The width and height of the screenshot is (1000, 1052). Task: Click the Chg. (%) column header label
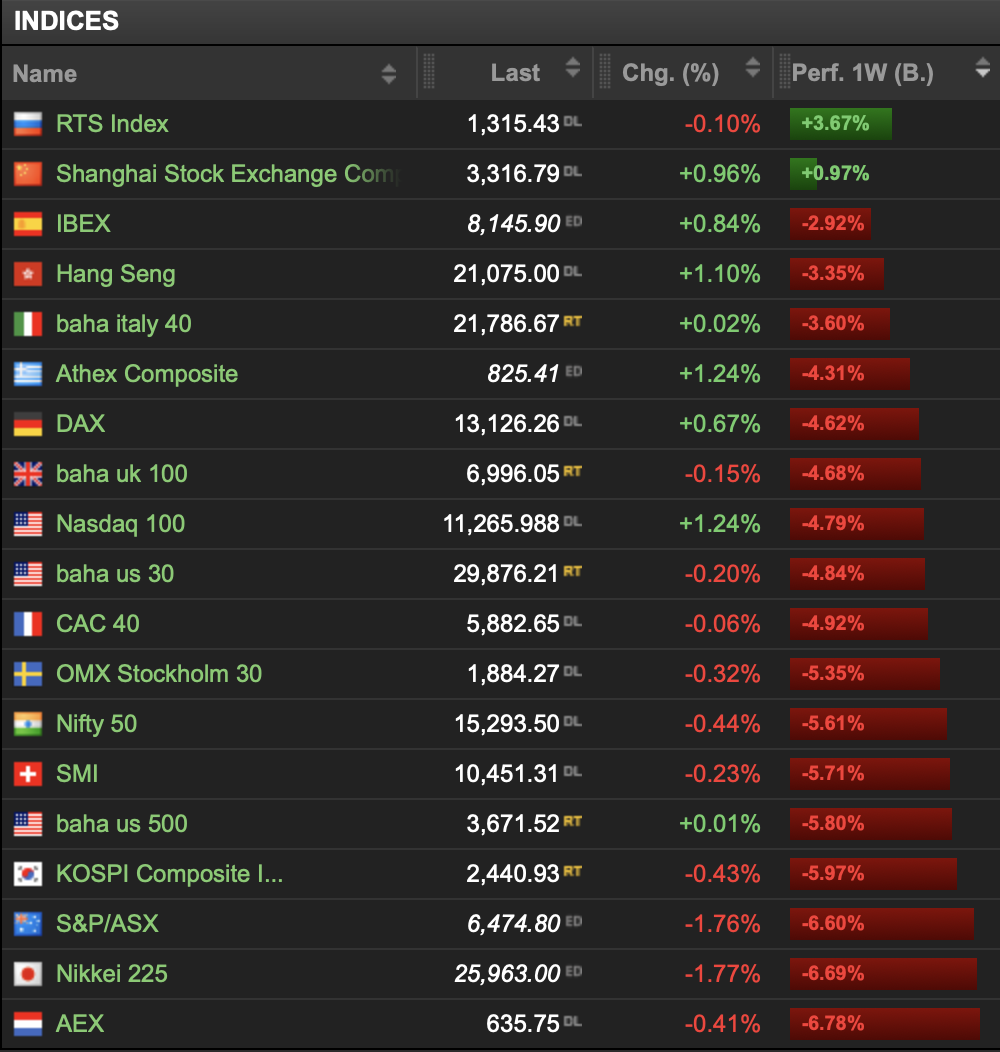tap(670, 72)
